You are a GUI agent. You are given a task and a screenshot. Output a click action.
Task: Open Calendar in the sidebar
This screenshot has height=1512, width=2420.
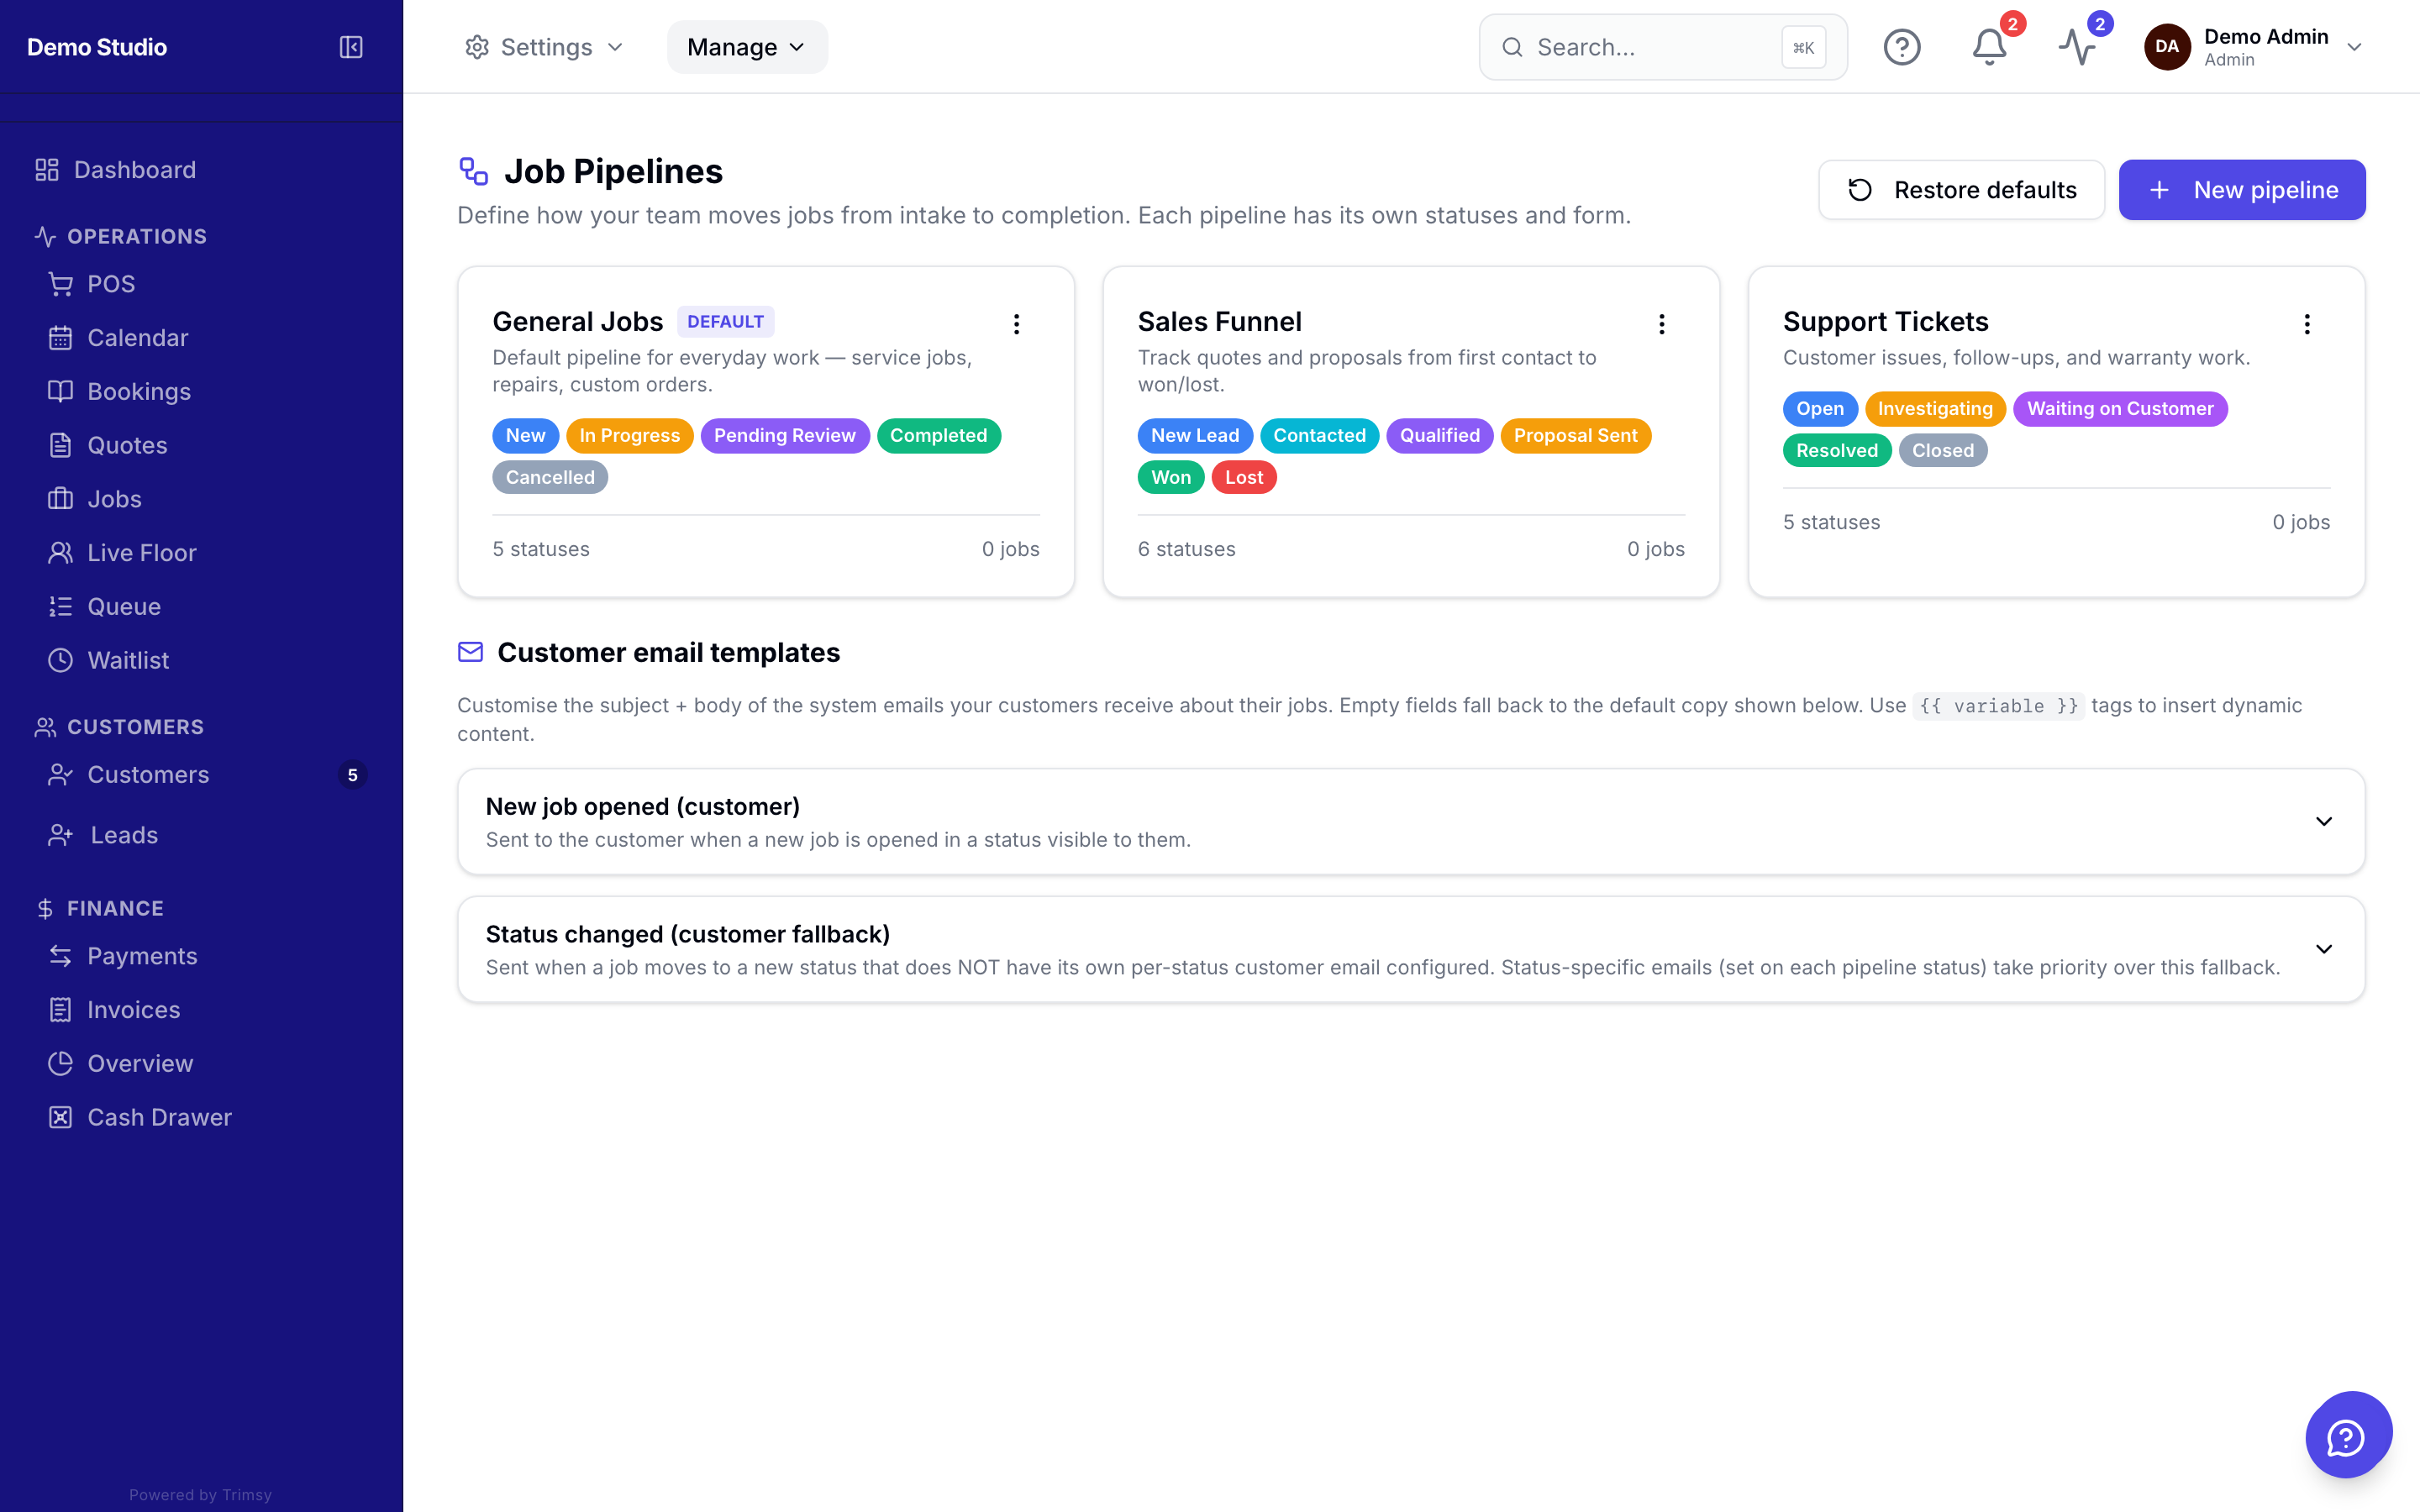pyautogui.click(x=138, y=338)
